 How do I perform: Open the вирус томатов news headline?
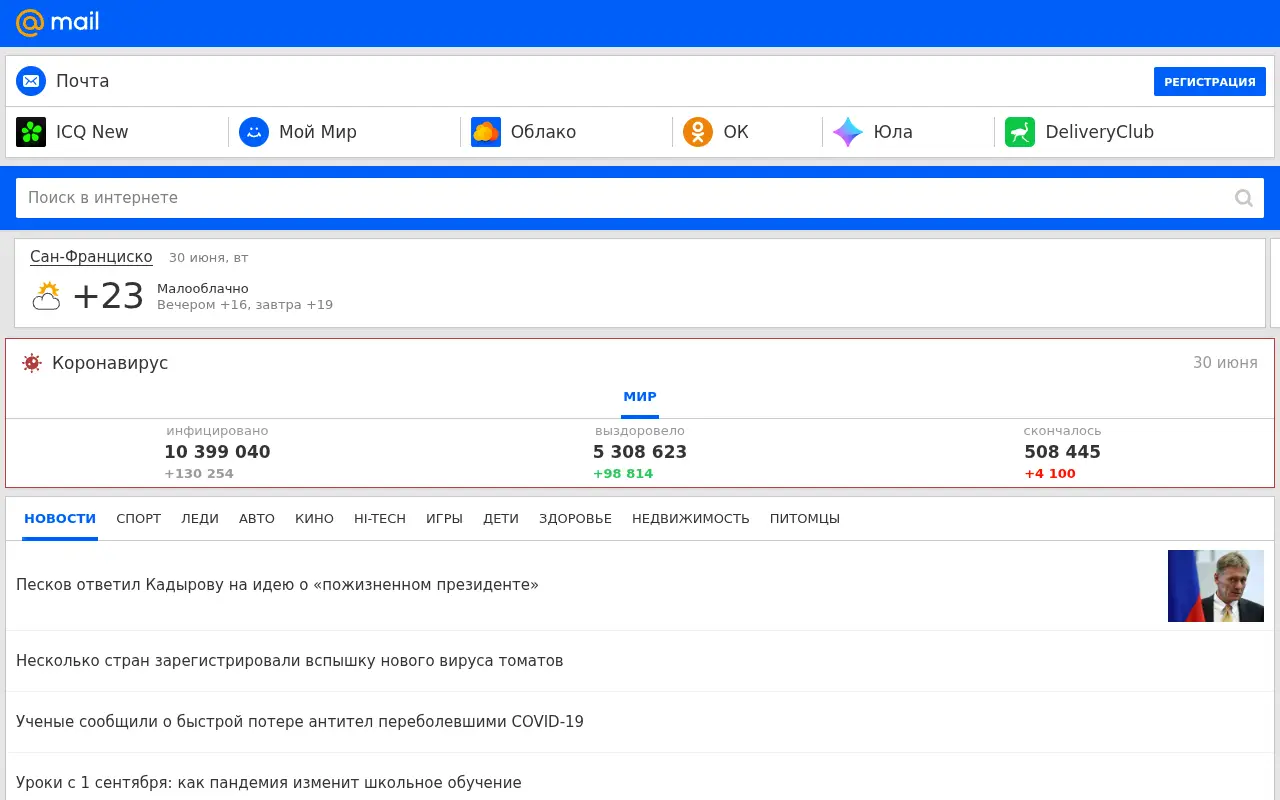(x=290, y=661)
